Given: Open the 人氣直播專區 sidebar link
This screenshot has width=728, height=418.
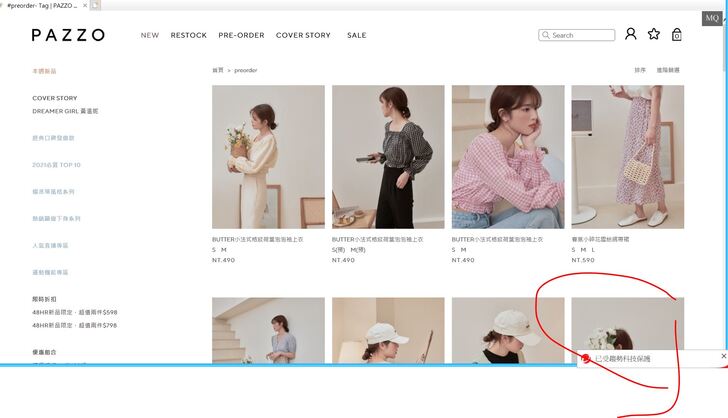Looking at the screenshot, I should pyautogui.click(x=50, y=245).
